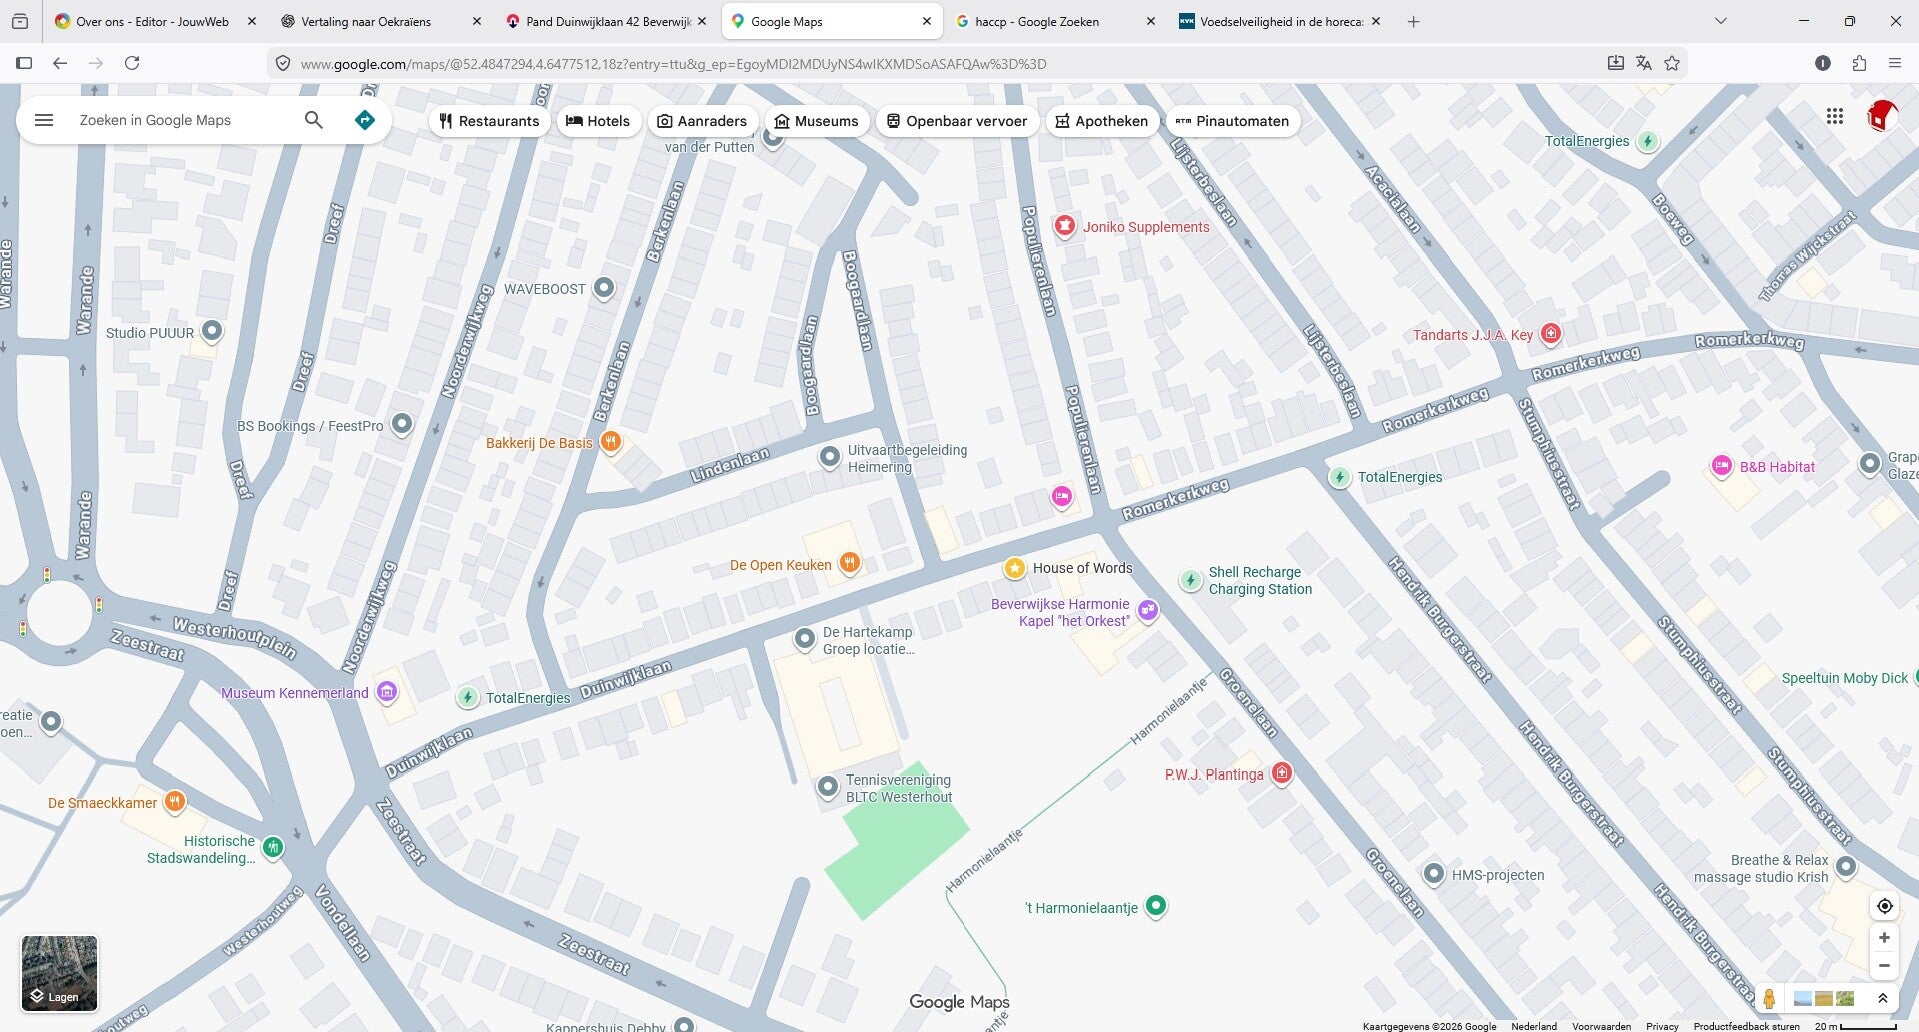Show Openbaar vervoer places

pyautogui.click(x=957, y=121)
